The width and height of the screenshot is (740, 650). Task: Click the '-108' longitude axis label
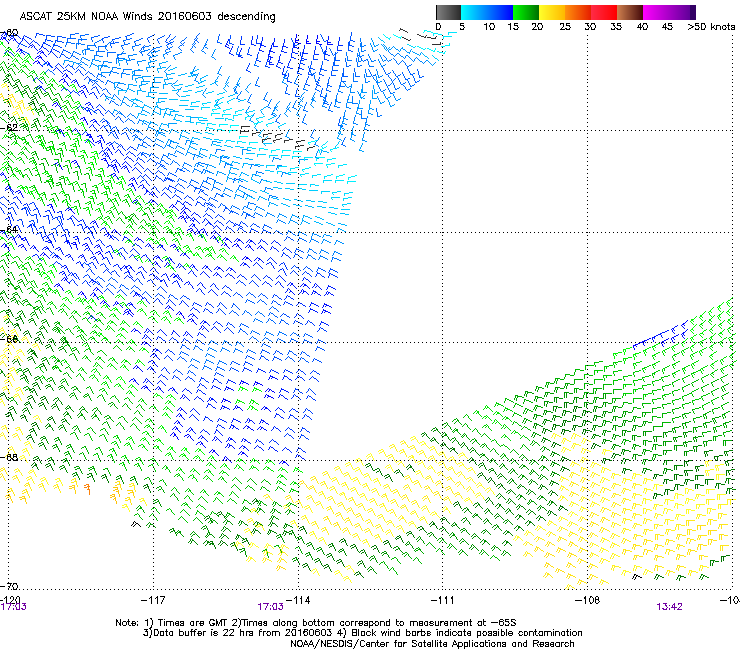(587, 600)
